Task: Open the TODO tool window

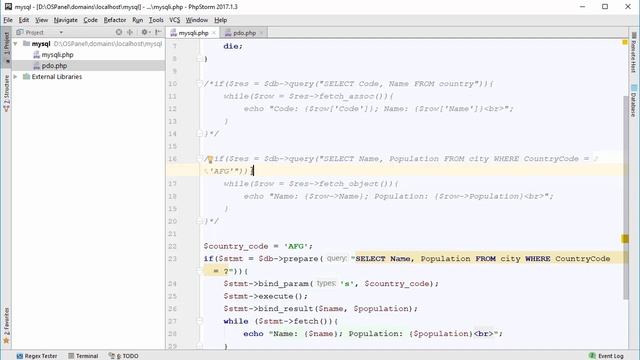Action: (124, 356)
